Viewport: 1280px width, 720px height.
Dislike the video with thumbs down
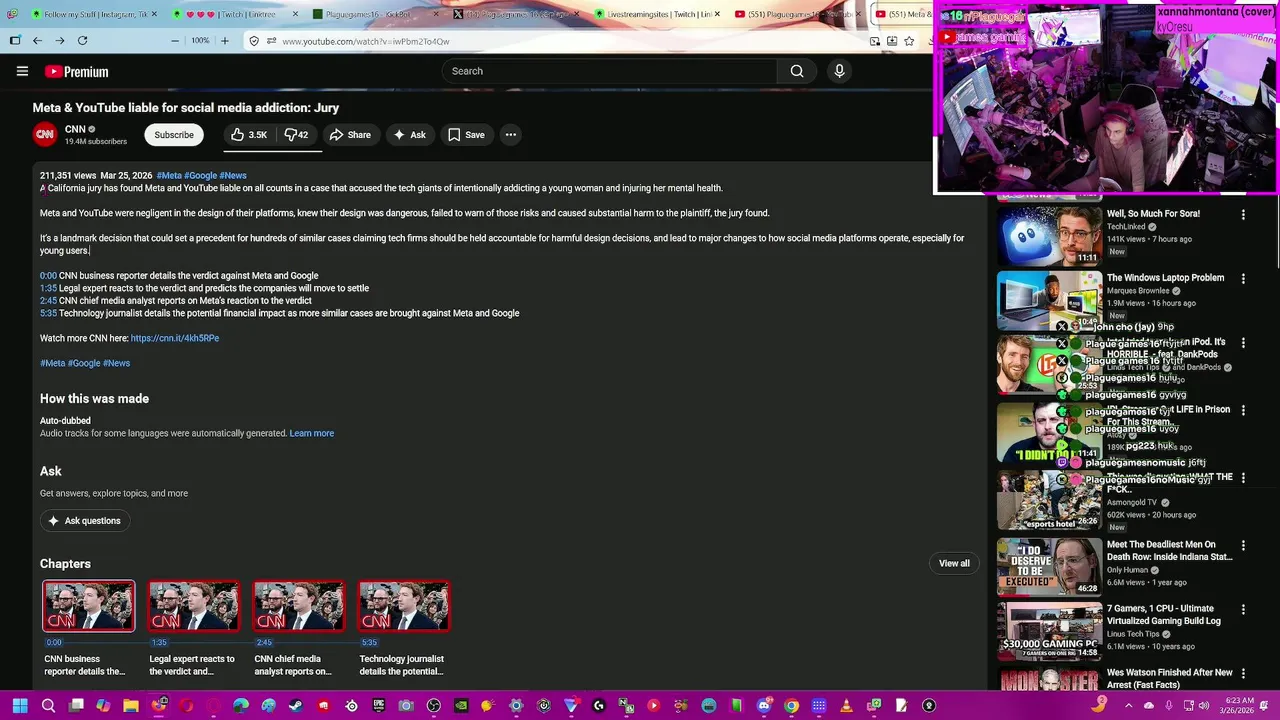296,135
